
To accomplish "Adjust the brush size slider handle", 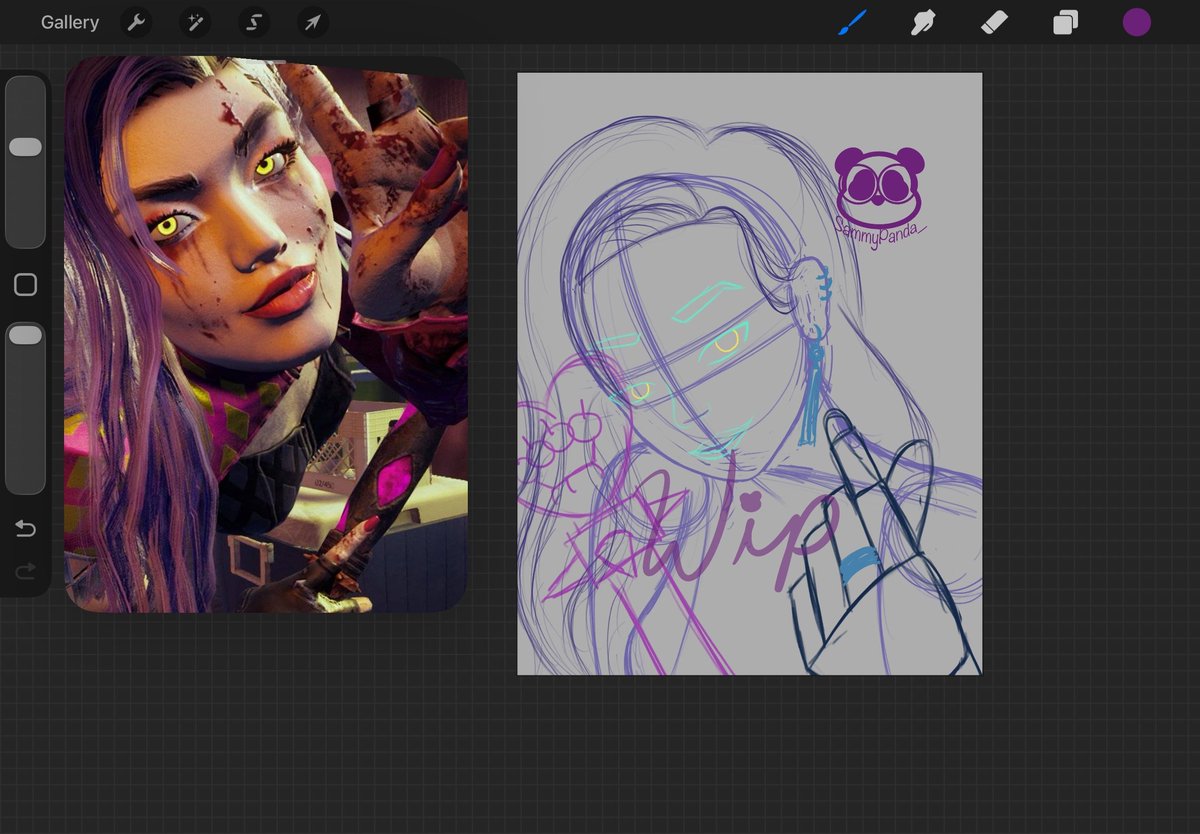I will [x=25, y=147].
